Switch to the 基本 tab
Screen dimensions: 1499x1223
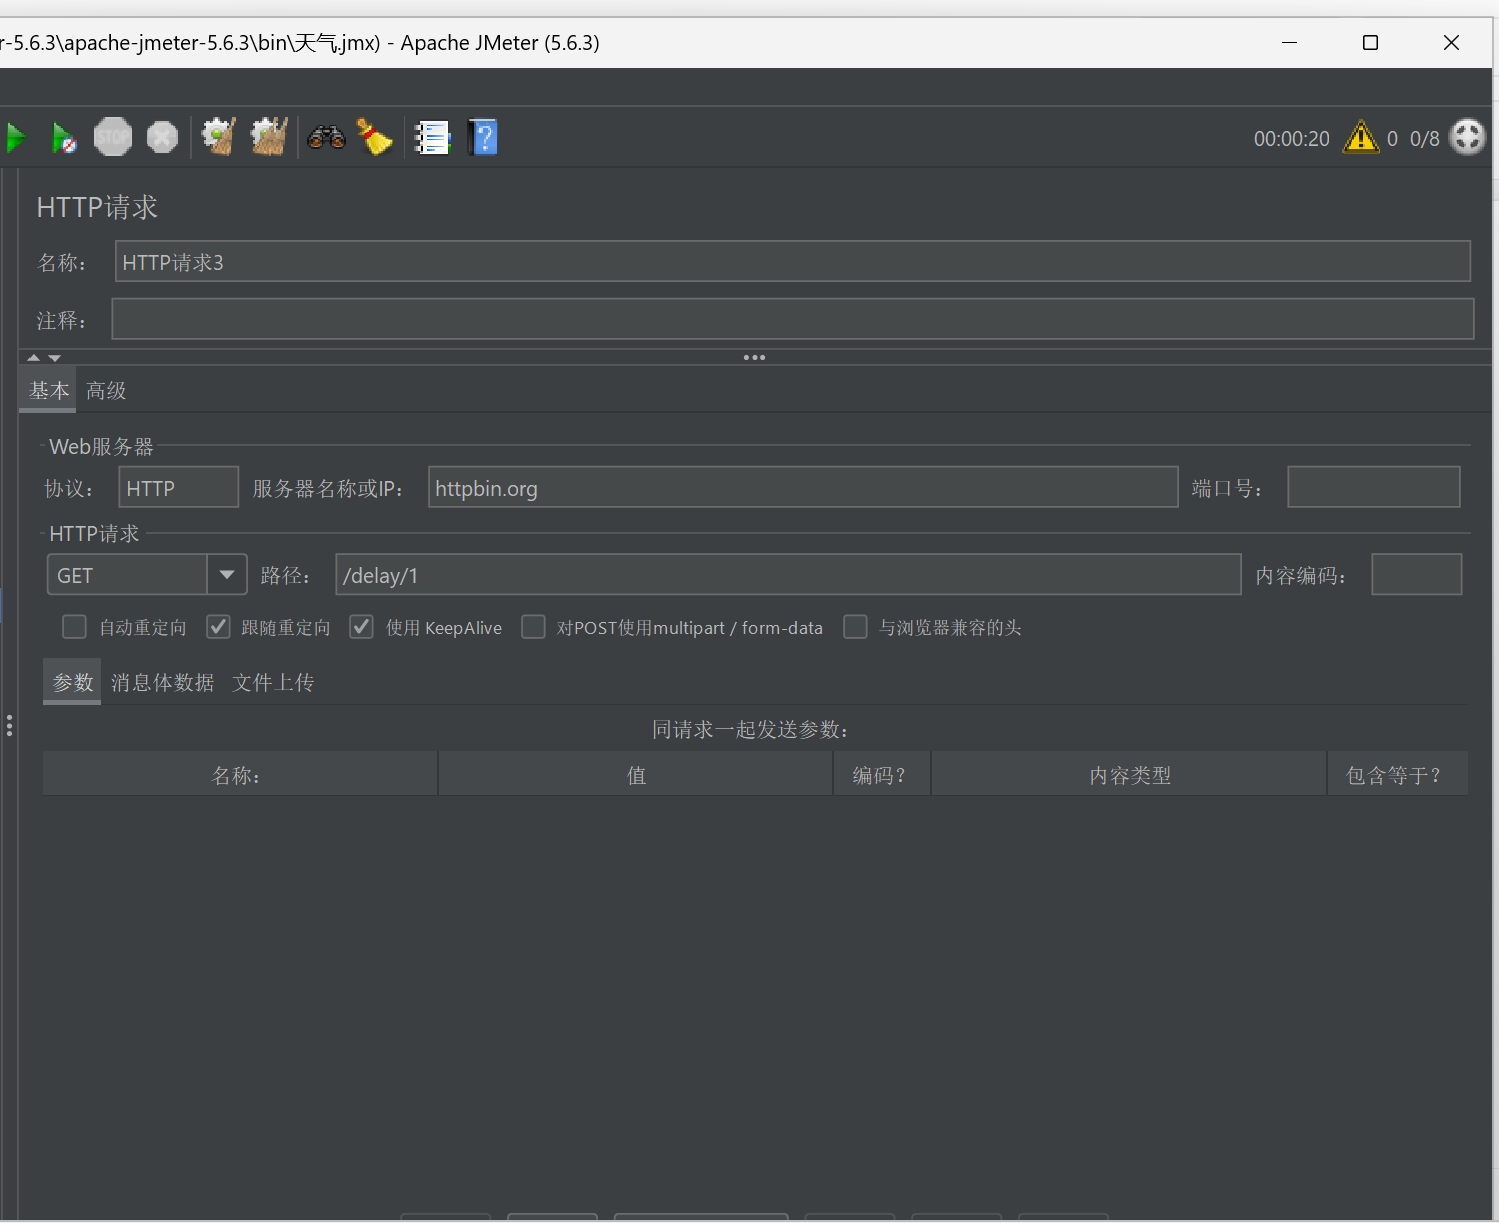(49, 391)
